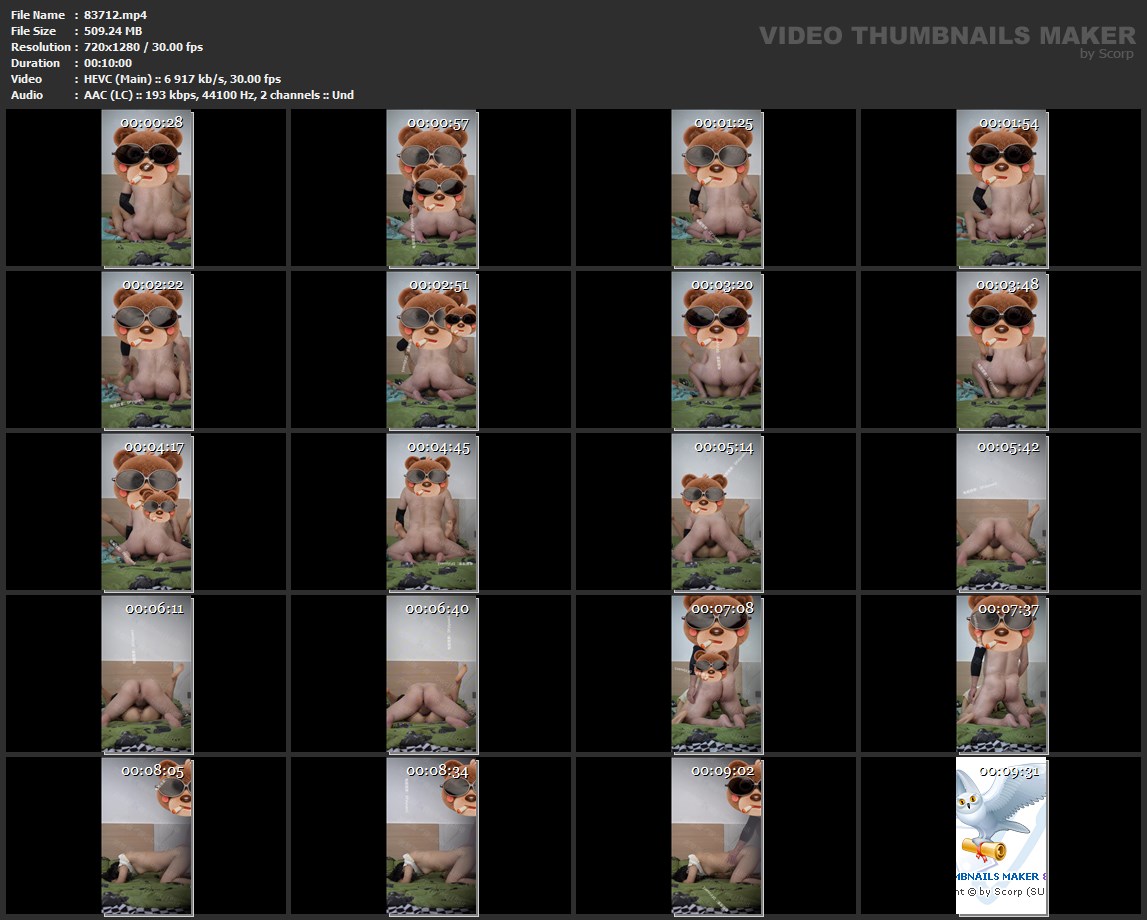Click the Duration value 00:10:00

point(108,63)
